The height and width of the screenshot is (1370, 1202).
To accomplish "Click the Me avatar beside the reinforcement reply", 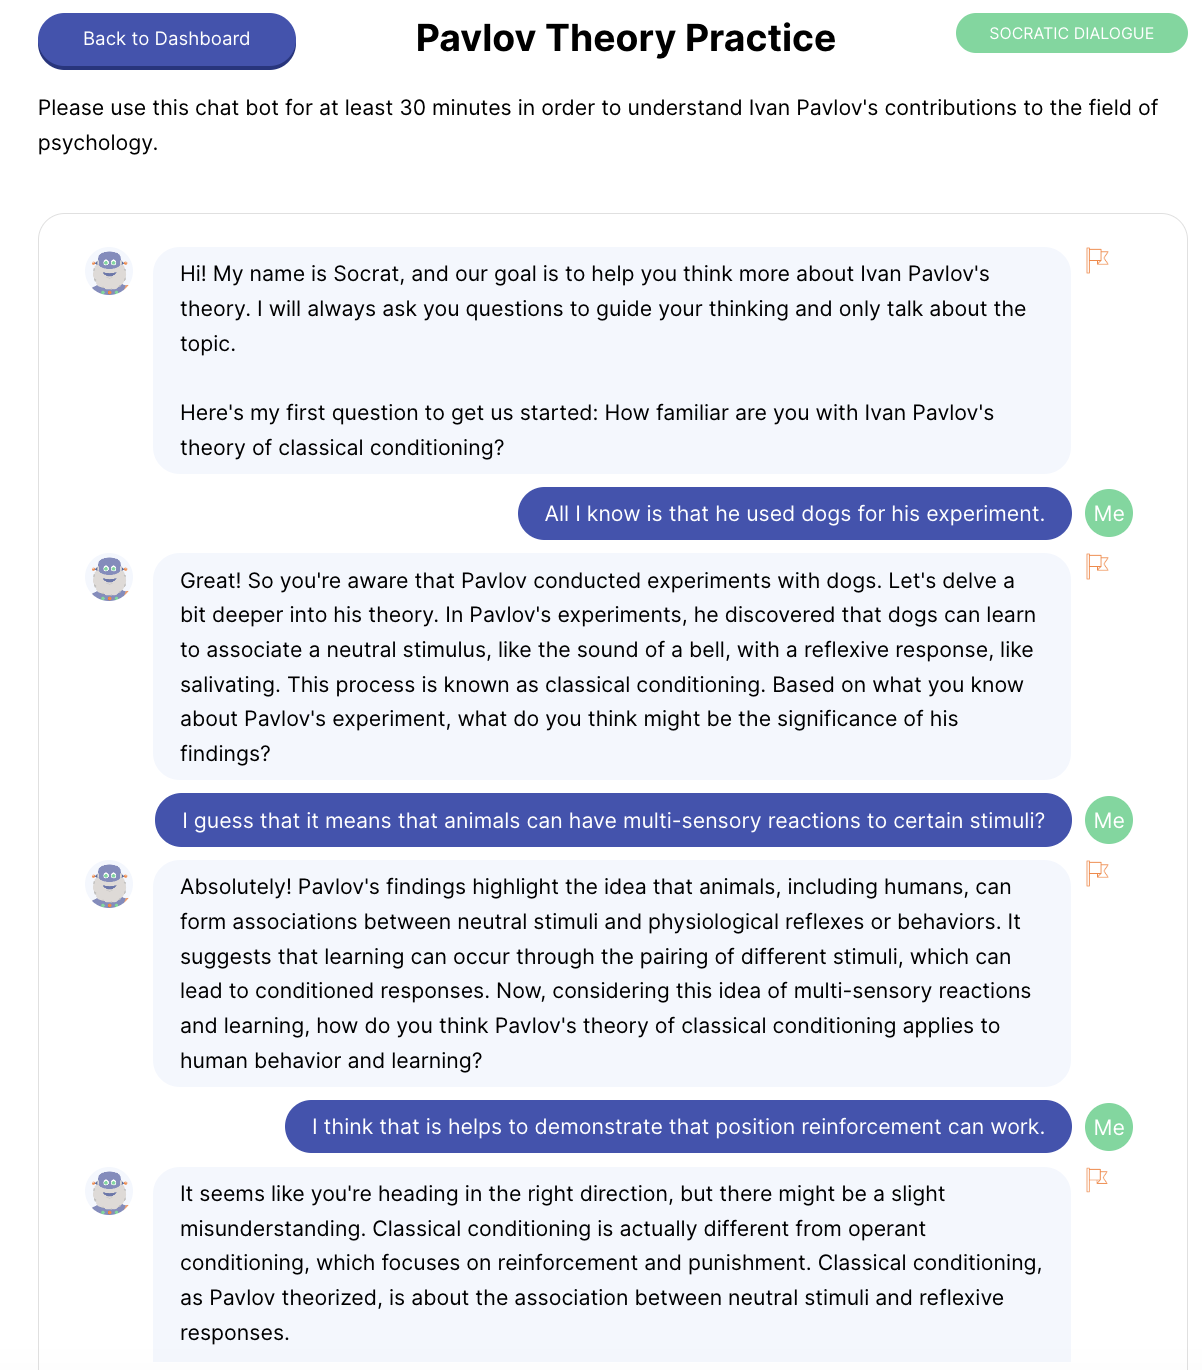I will pos(1109,1128).
